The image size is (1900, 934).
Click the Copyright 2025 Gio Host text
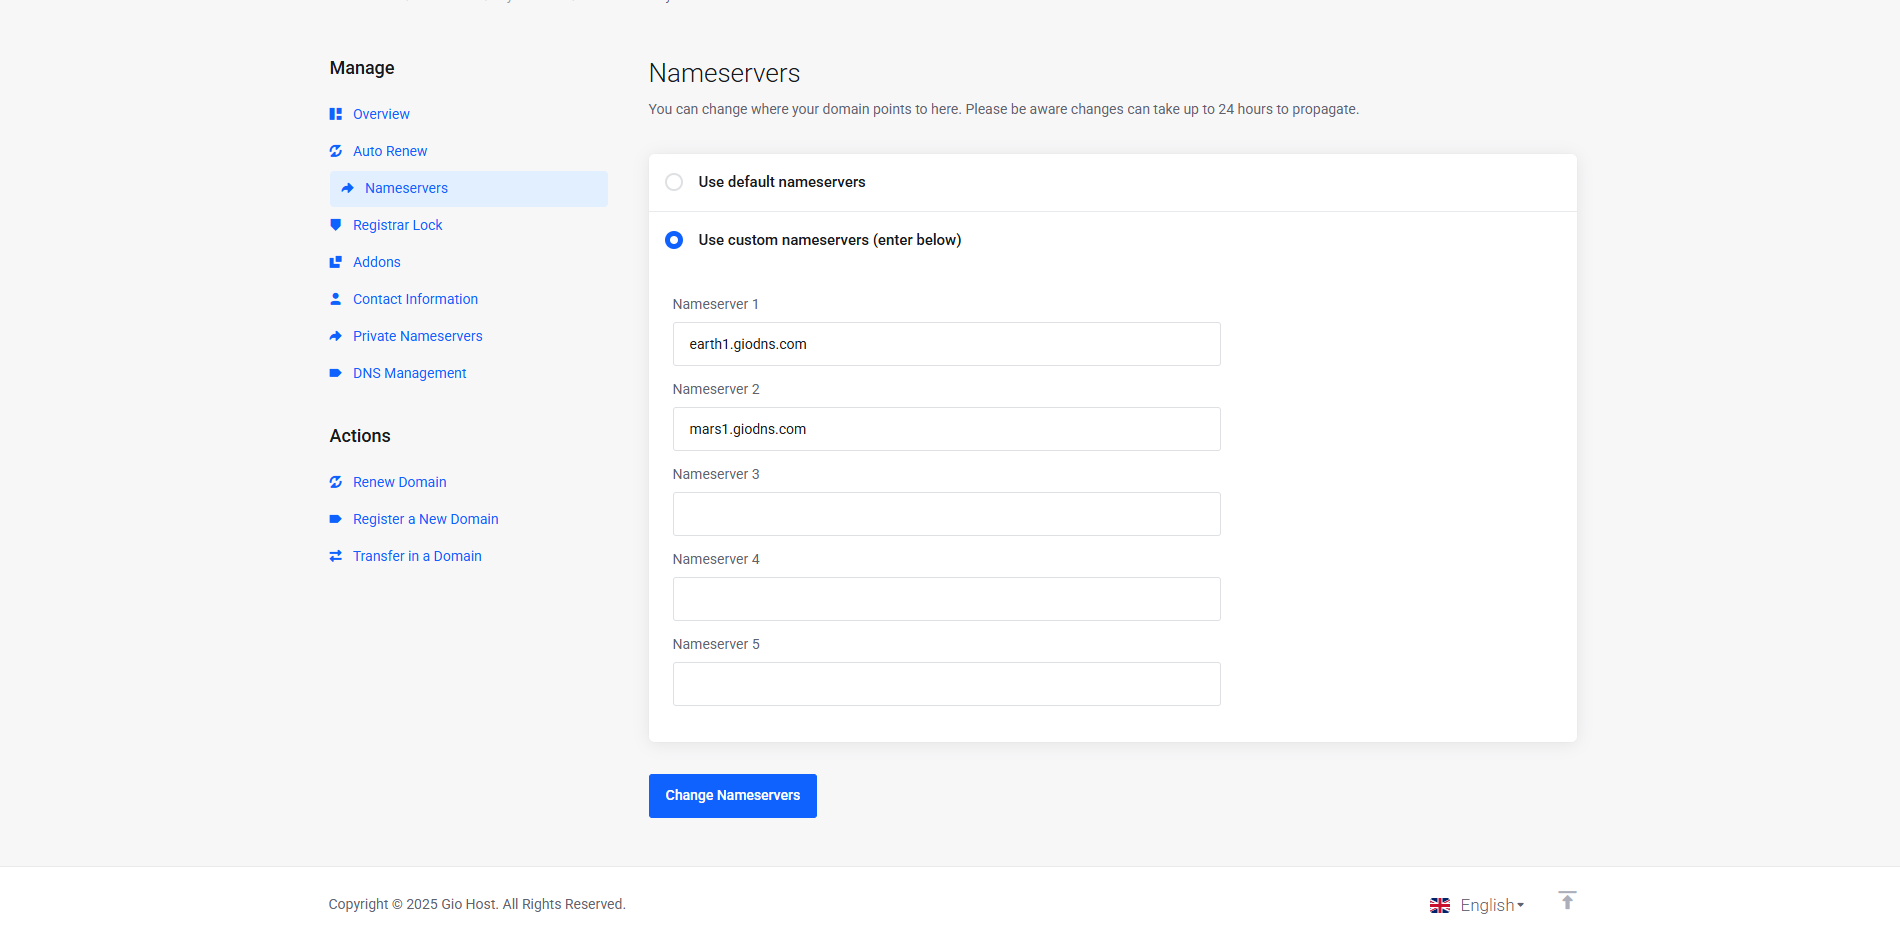477,904
